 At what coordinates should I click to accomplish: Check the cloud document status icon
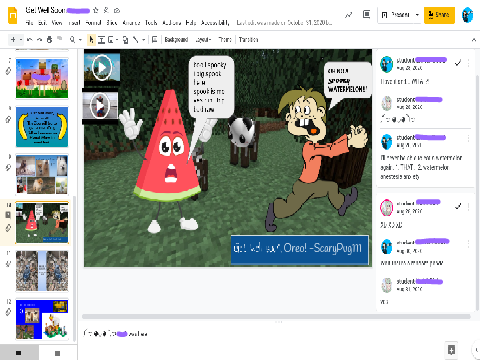coord(117,10)
